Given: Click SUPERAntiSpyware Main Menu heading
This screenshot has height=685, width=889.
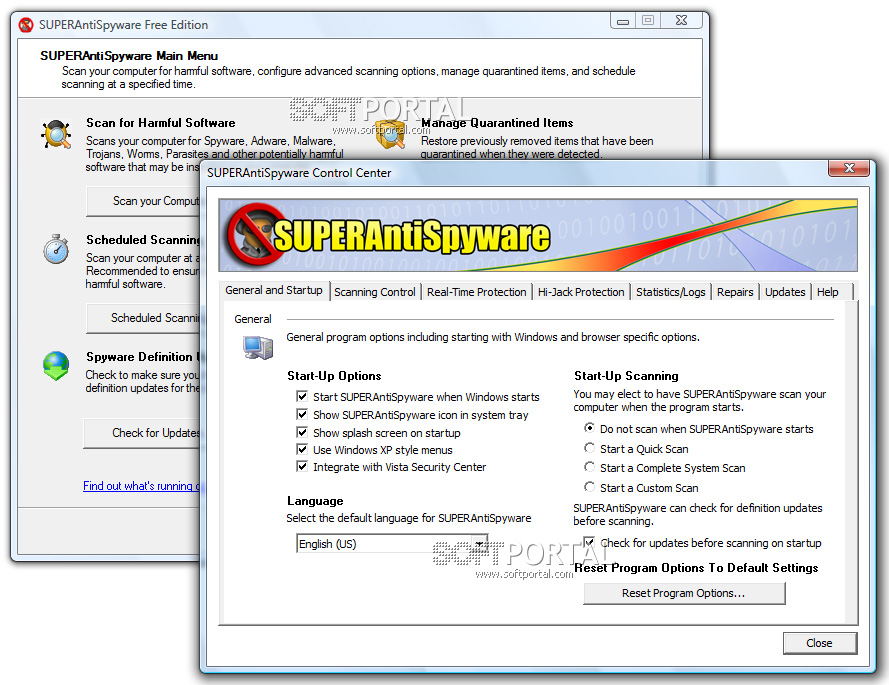Looking at the screenshot, I should 129,56.
